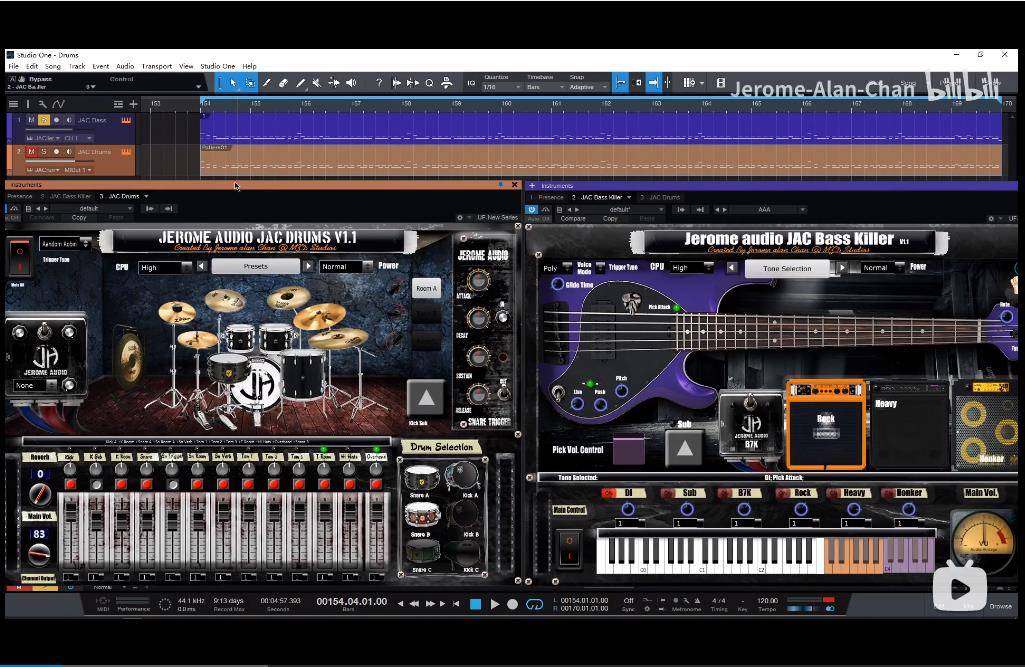The image size is (1025, 667).
Task: Select the Mute tool
Action: 317,83
